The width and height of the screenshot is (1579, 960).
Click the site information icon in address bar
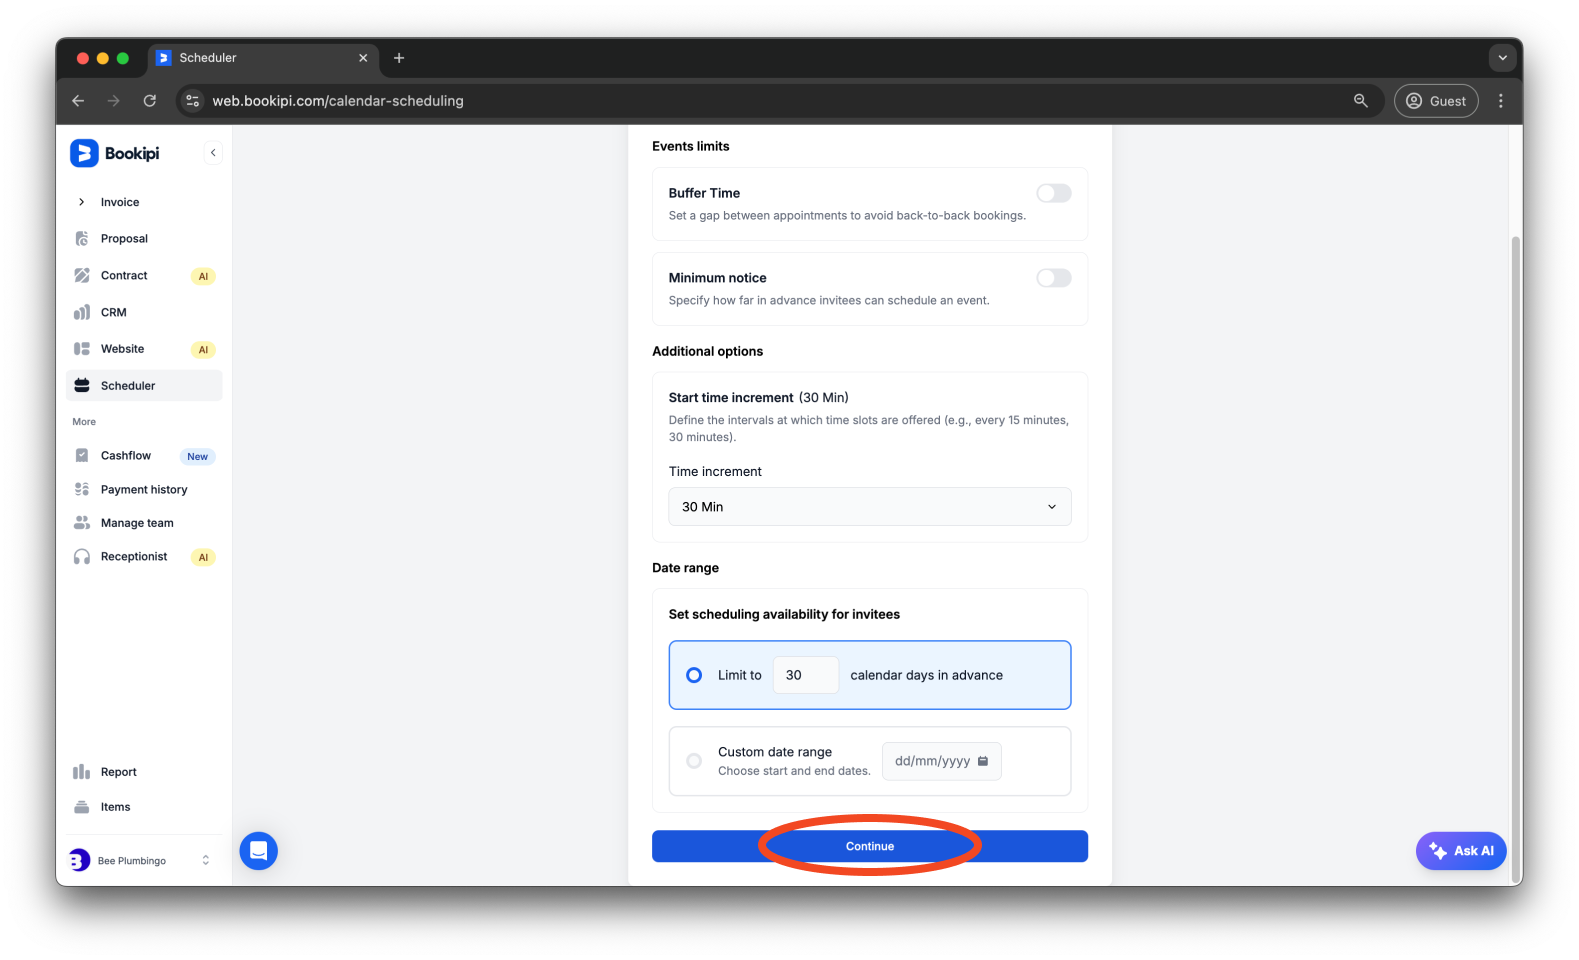[x=193, y=101]
